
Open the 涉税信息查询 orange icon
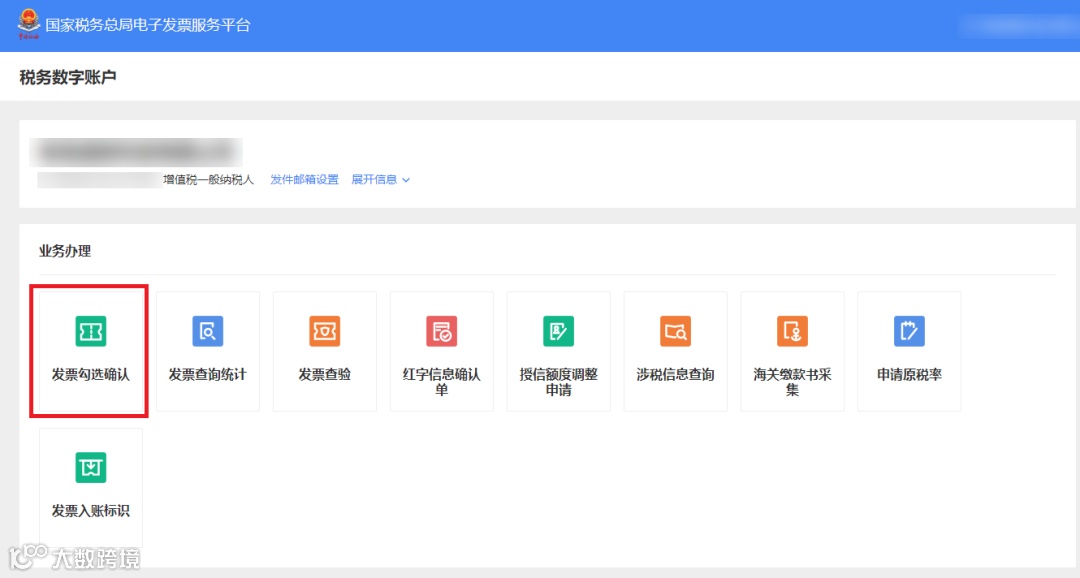[675, 331]
